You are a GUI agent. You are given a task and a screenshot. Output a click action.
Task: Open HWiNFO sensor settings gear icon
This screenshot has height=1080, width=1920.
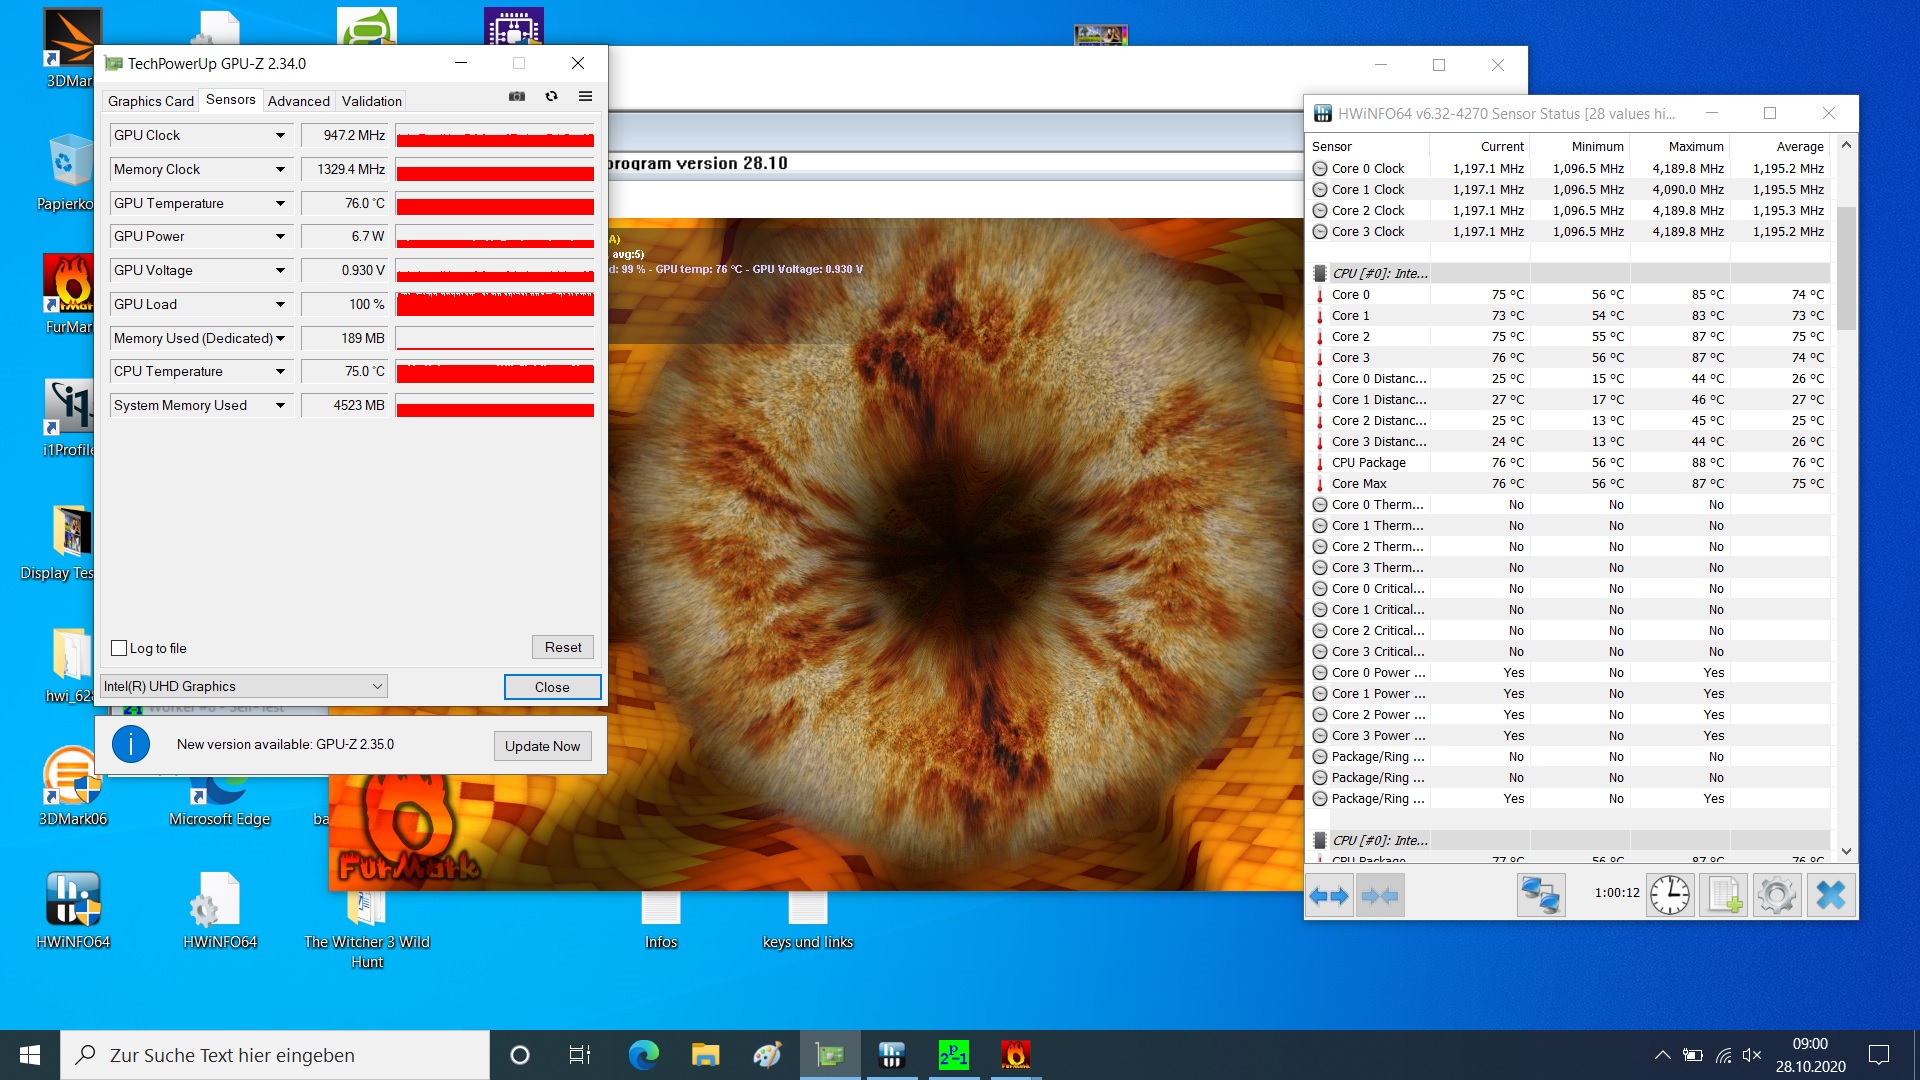point(1777,895)
